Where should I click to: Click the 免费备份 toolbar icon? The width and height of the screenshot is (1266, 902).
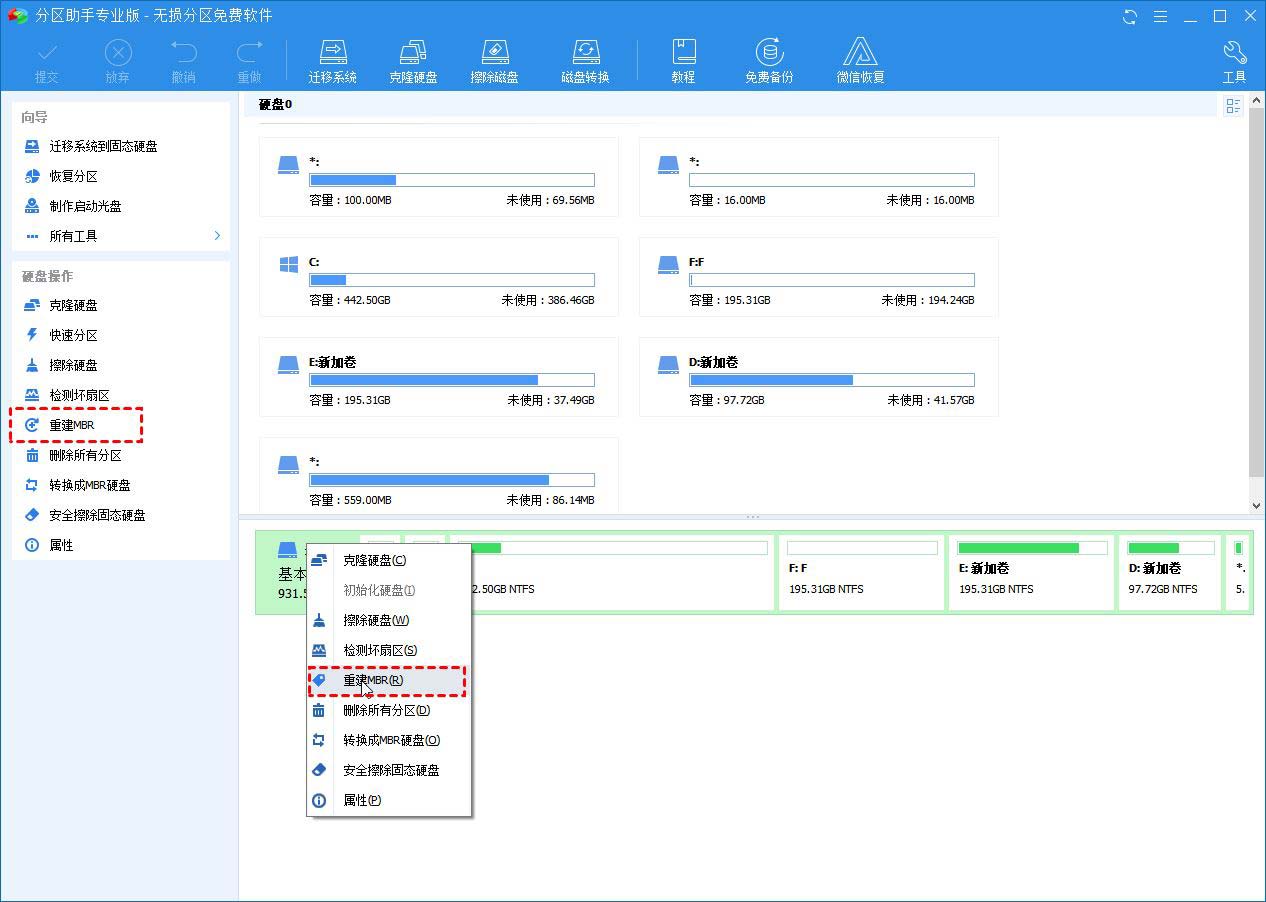click(x=768, y=58)
